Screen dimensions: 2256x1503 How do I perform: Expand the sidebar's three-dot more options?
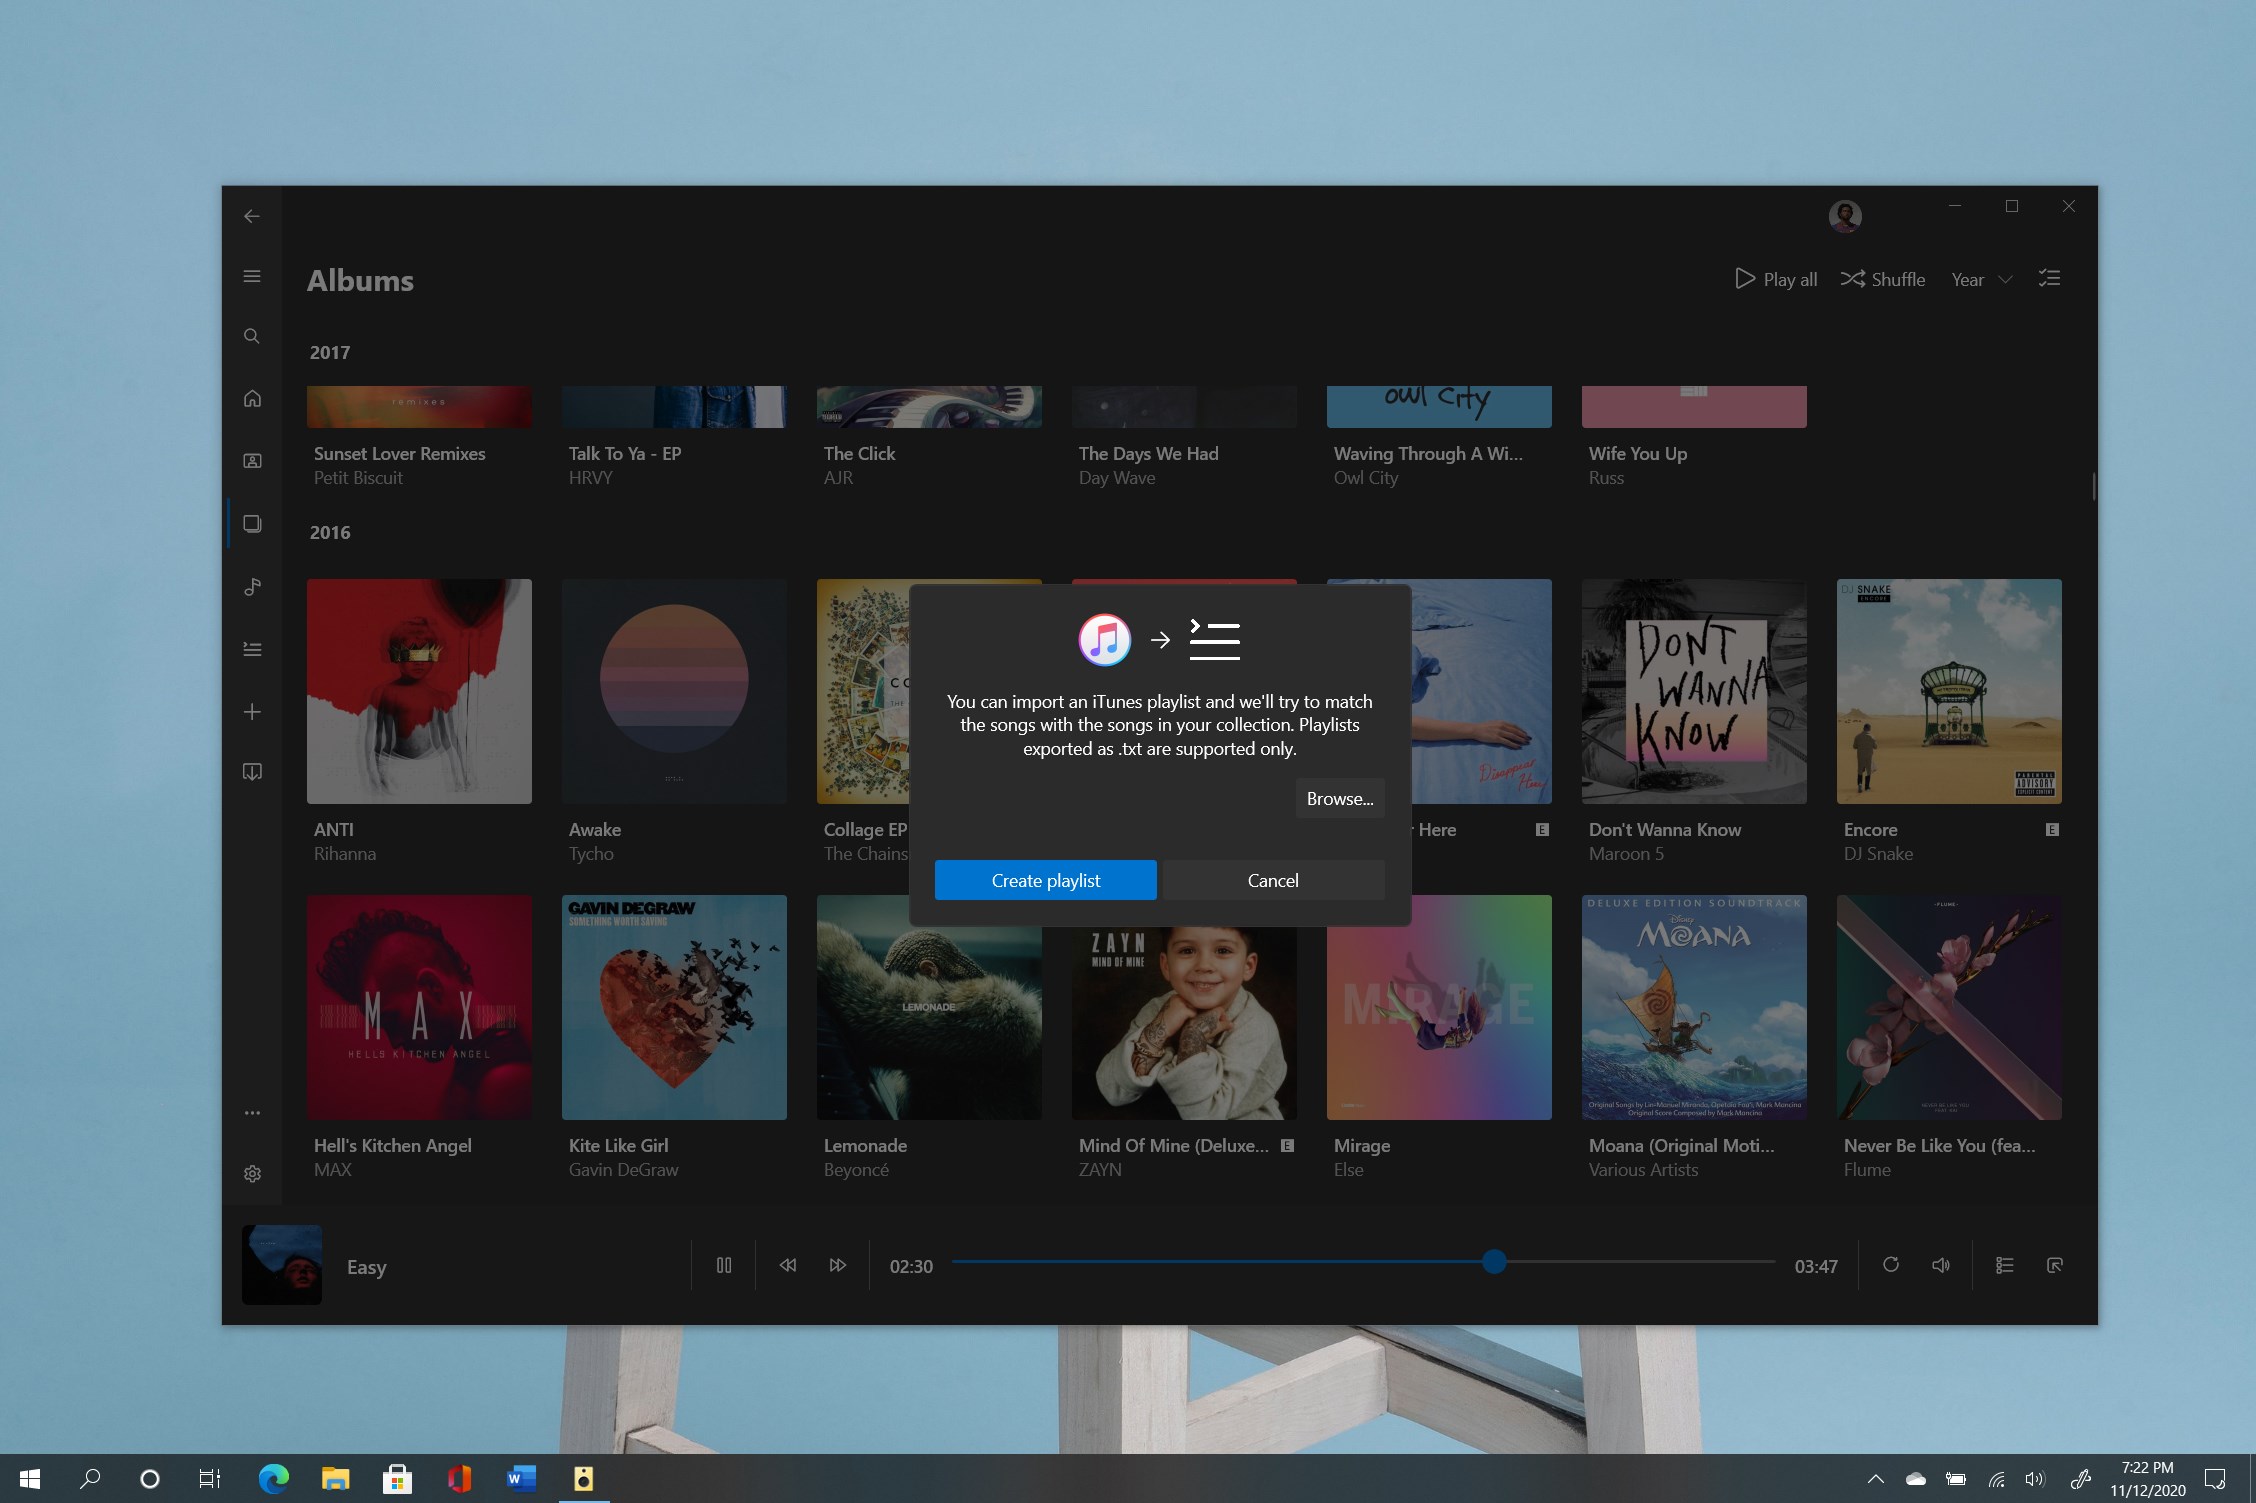click(252, 1112)
